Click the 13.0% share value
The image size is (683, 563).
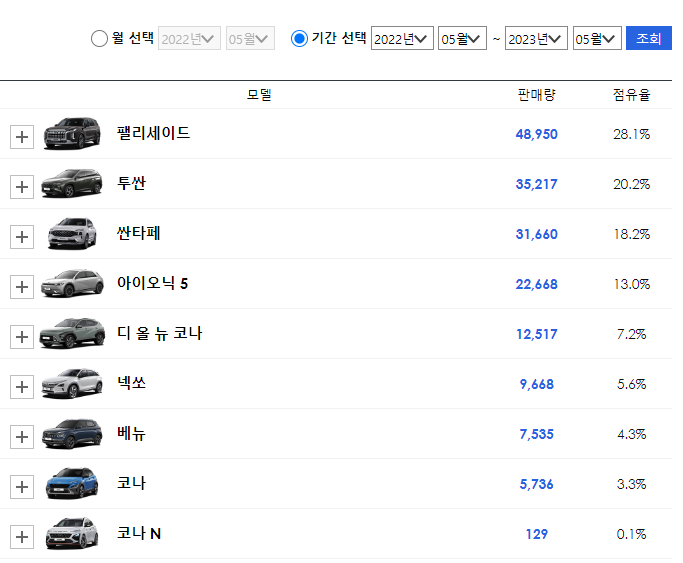(632, 284)
